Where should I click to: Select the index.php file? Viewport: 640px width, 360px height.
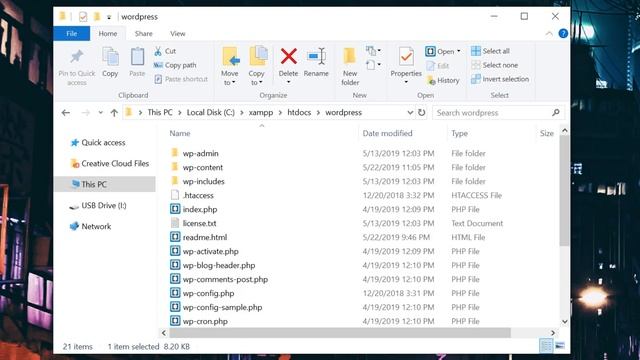coord(194,209)
